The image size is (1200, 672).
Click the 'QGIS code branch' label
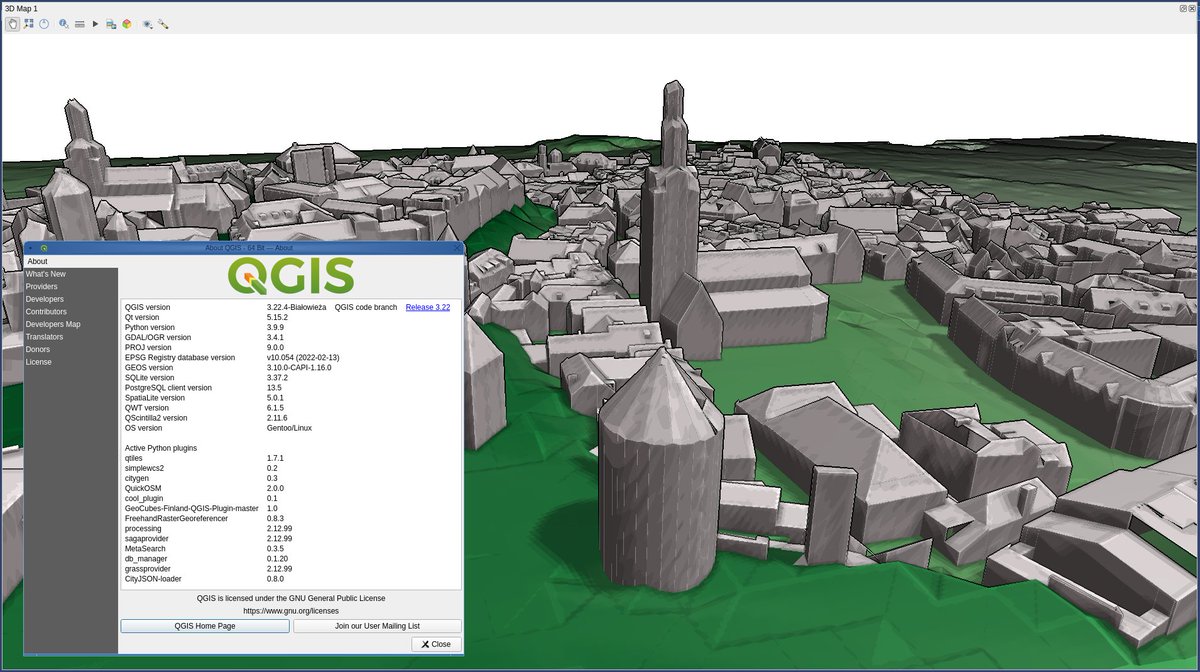click(366, 307)
